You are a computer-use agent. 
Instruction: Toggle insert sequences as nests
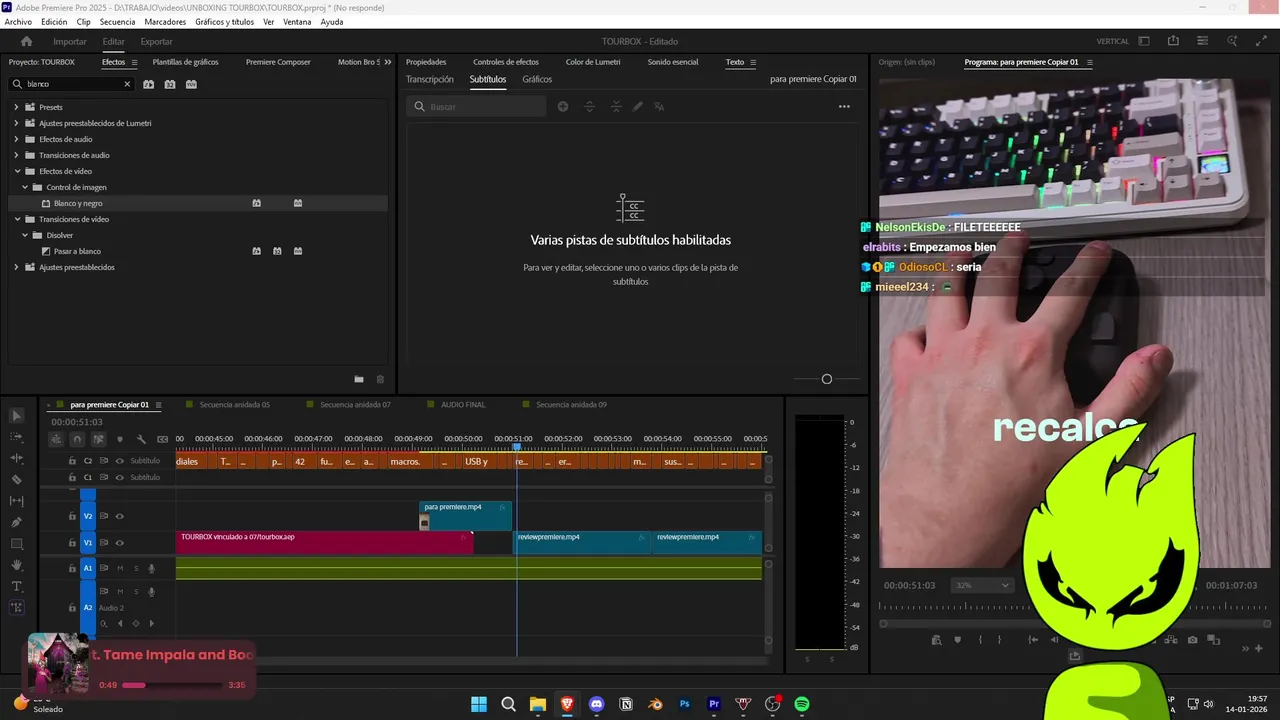click(x=57, y=439)
